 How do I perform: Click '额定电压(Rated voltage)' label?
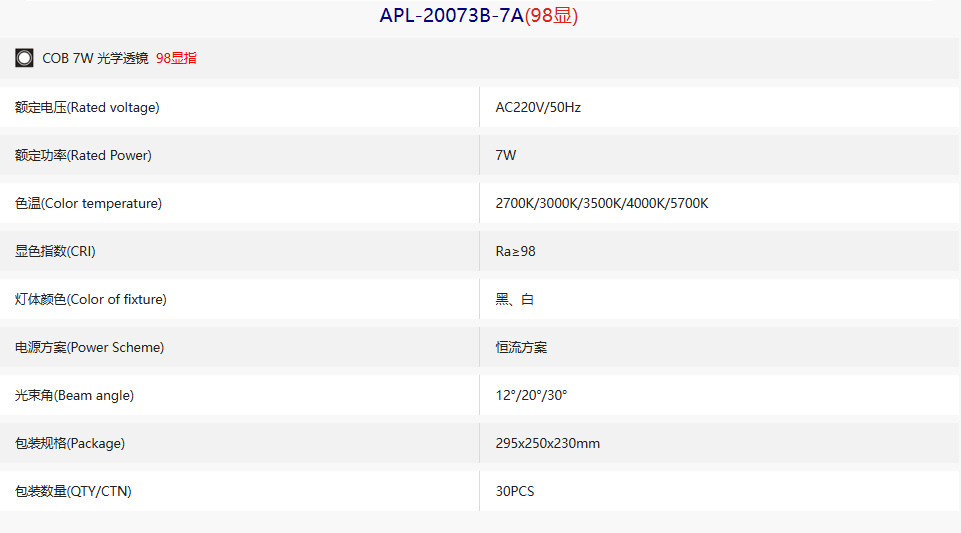87,107
